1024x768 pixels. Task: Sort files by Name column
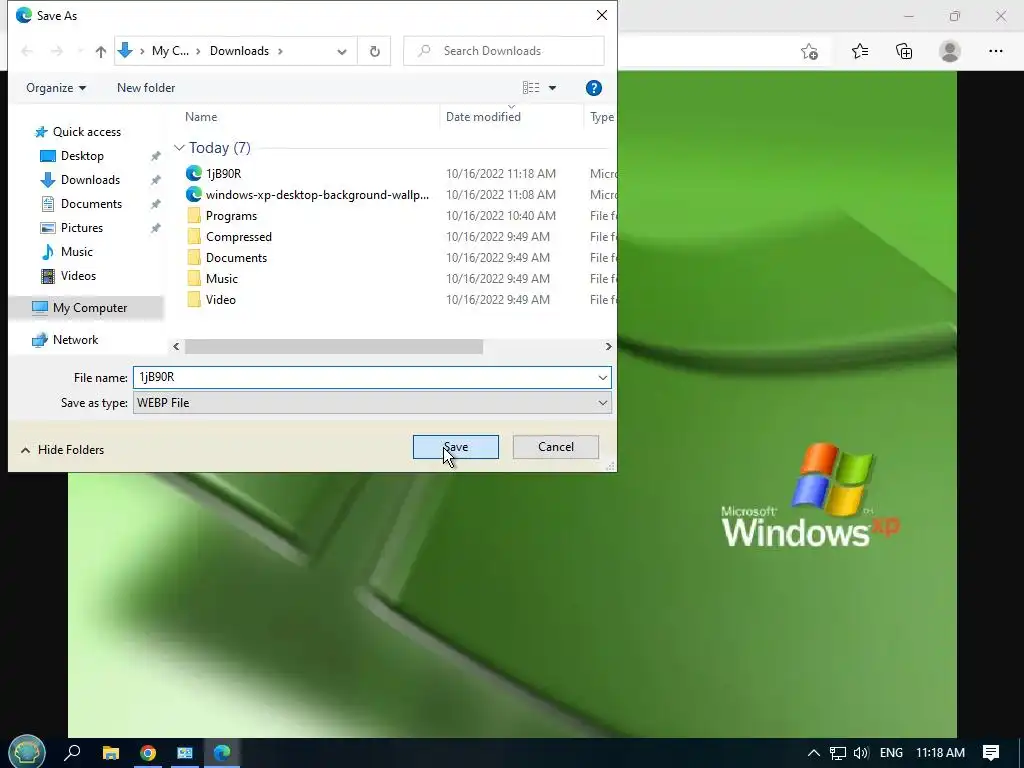pyautogui.click(x=200, y=117)
